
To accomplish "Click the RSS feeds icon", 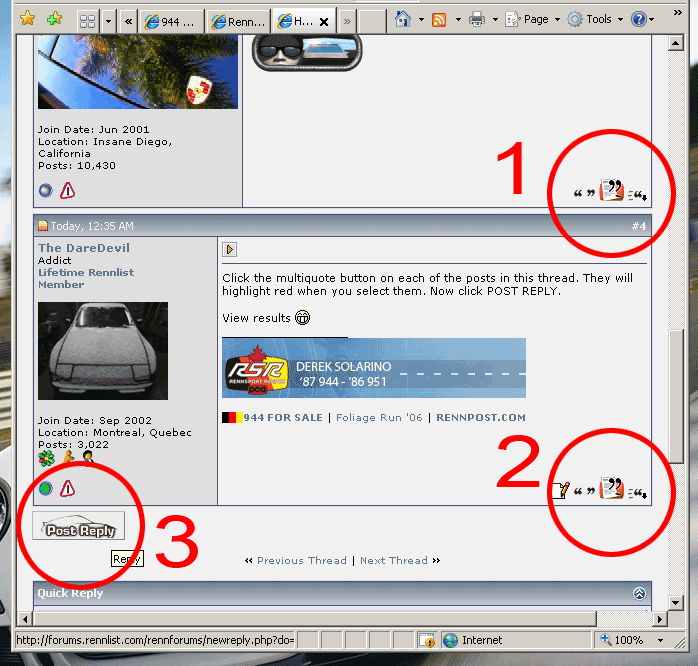I will tap(439, 19).
